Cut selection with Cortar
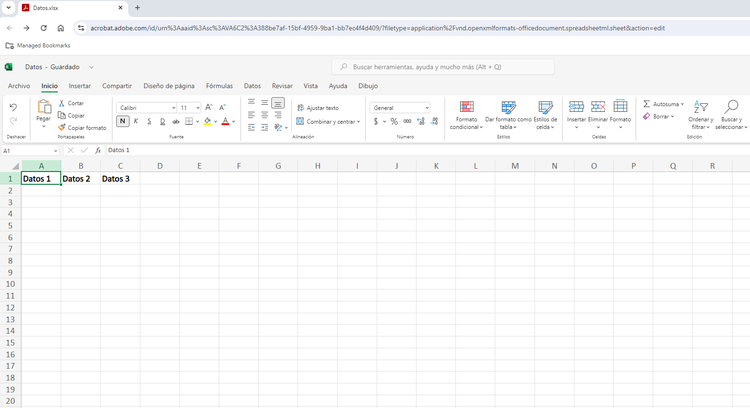The image size is (750, 408). click(x=71, y=103)
